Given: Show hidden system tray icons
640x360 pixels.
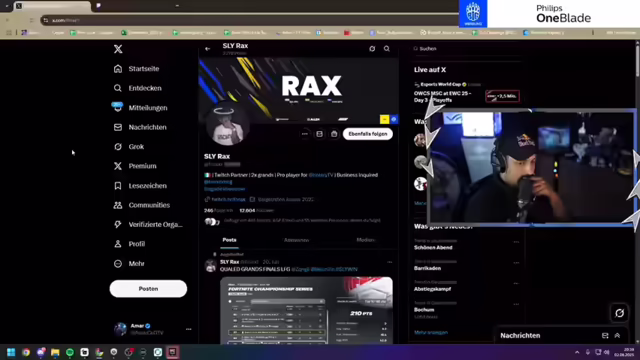Looking at the screenshot, I should pyautogui.click(x=577, y=352).
